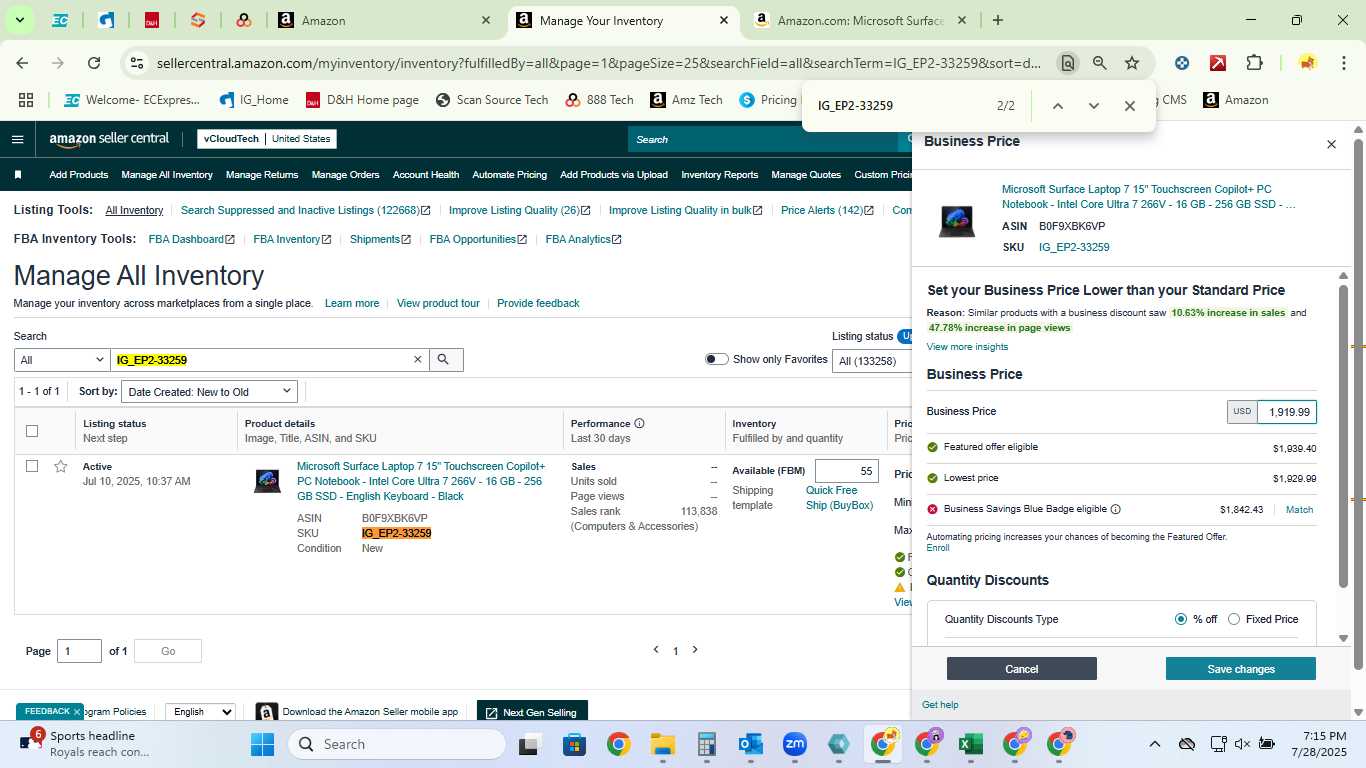Screen dimensions: 1366x768
Task: Go back in browser history
Action: [22, 63]
